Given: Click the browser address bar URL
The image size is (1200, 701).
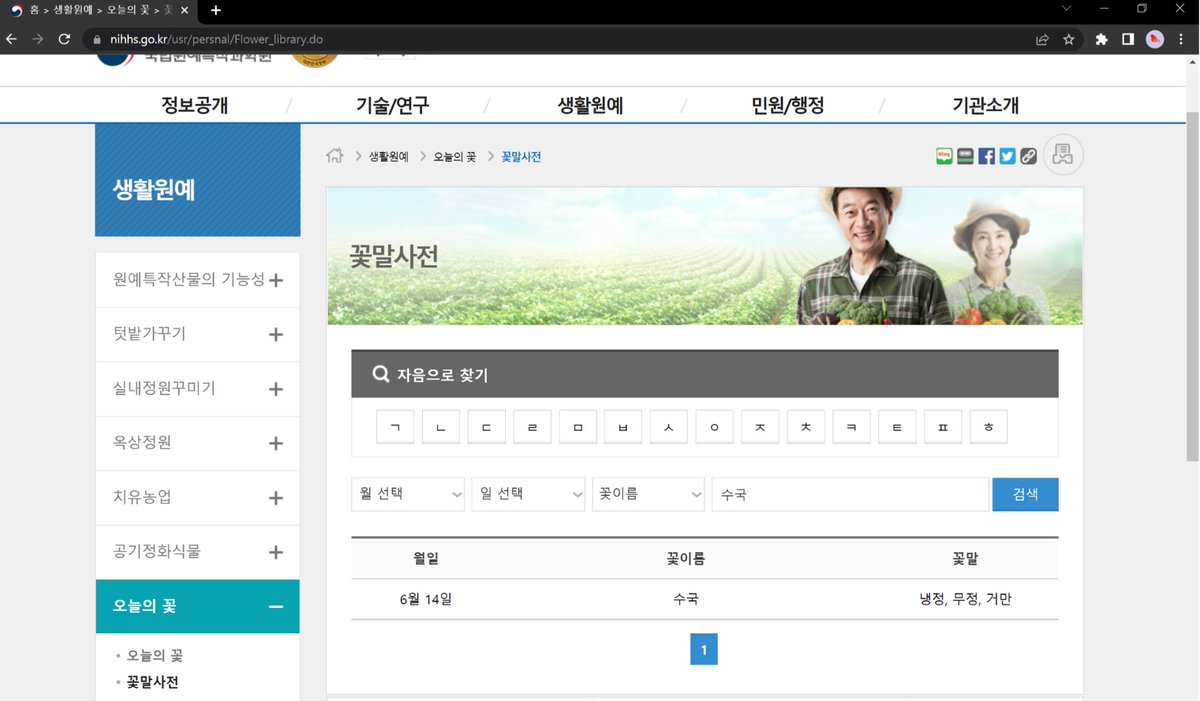Looking at the screenshot, I should (x=216, y=39).
